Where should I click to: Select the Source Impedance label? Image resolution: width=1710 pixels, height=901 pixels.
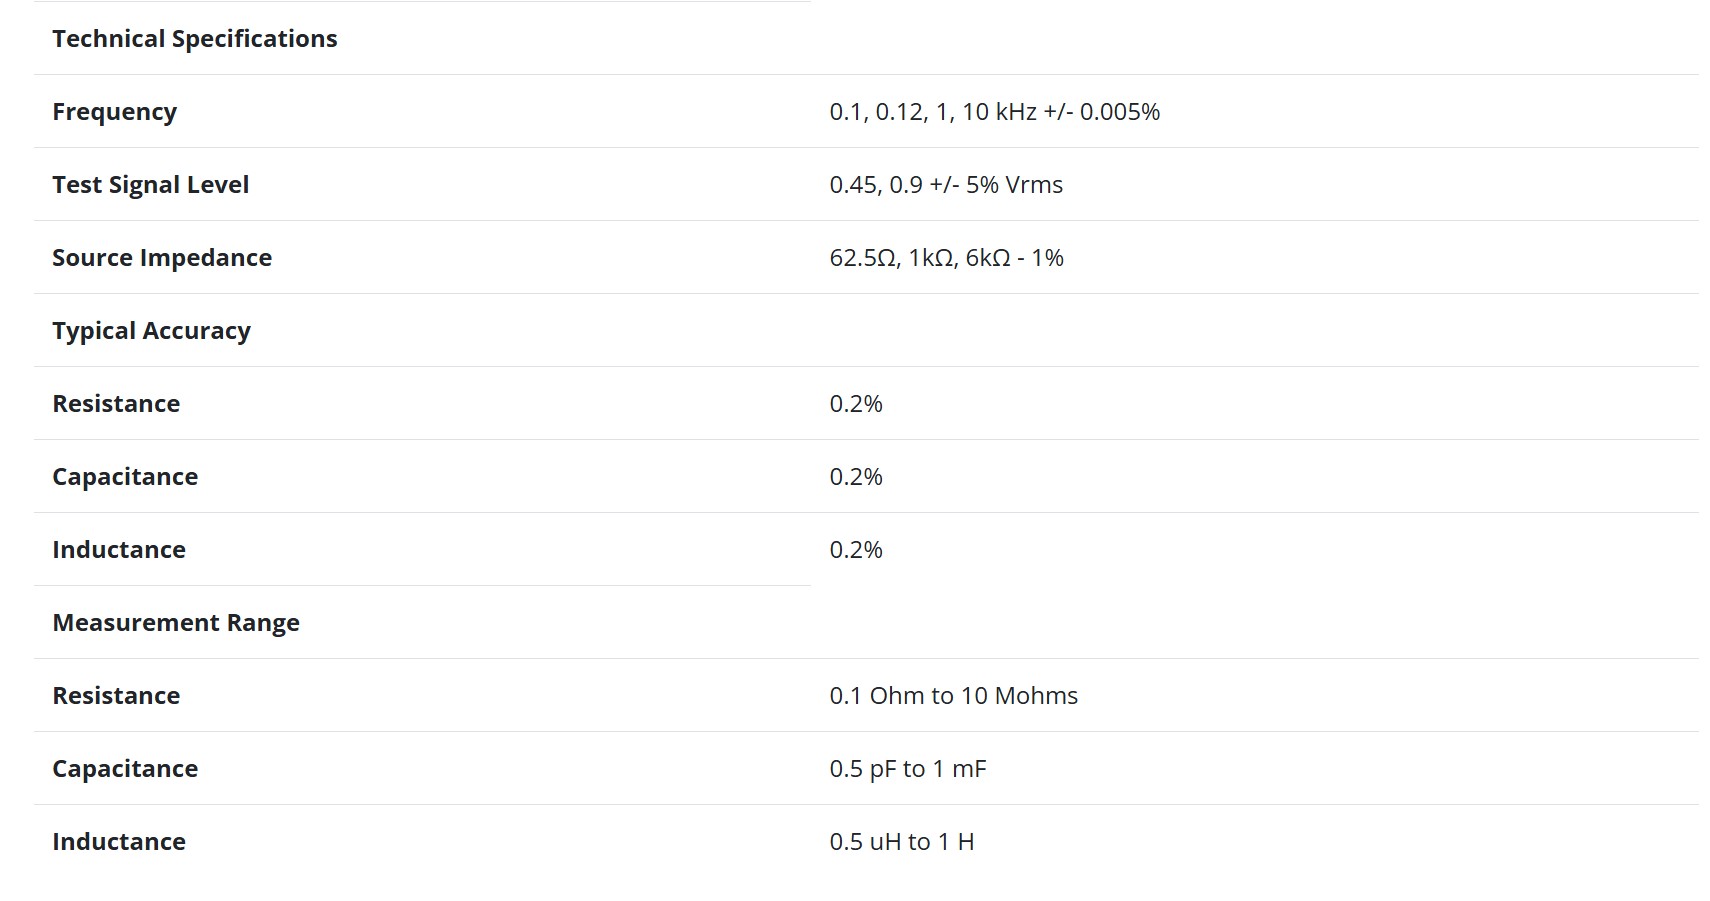(162, 258)
